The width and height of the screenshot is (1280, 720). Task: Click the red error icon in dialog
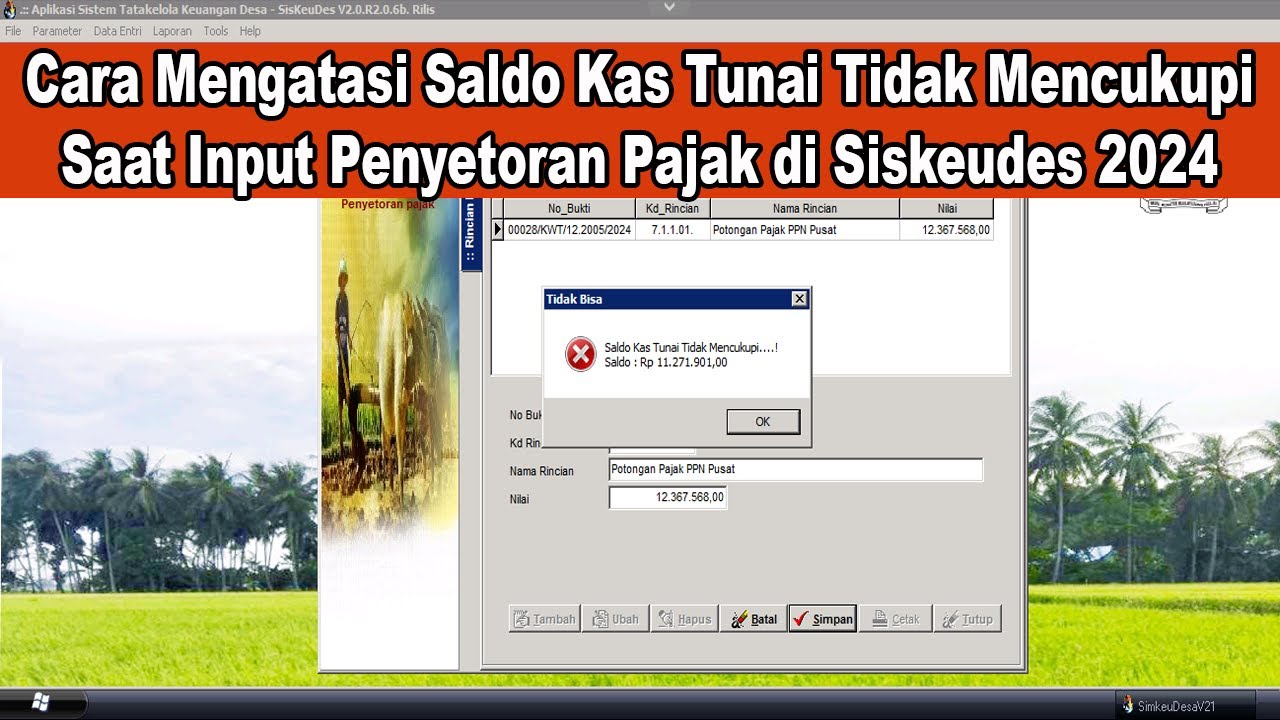point(580,354)
